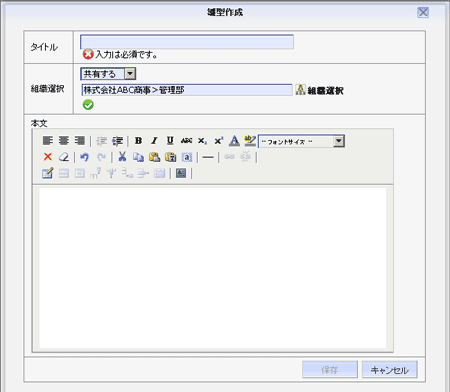Click the 組織選択 link button
The width and height of the screenshot is (450, 392).
[325, 90]
